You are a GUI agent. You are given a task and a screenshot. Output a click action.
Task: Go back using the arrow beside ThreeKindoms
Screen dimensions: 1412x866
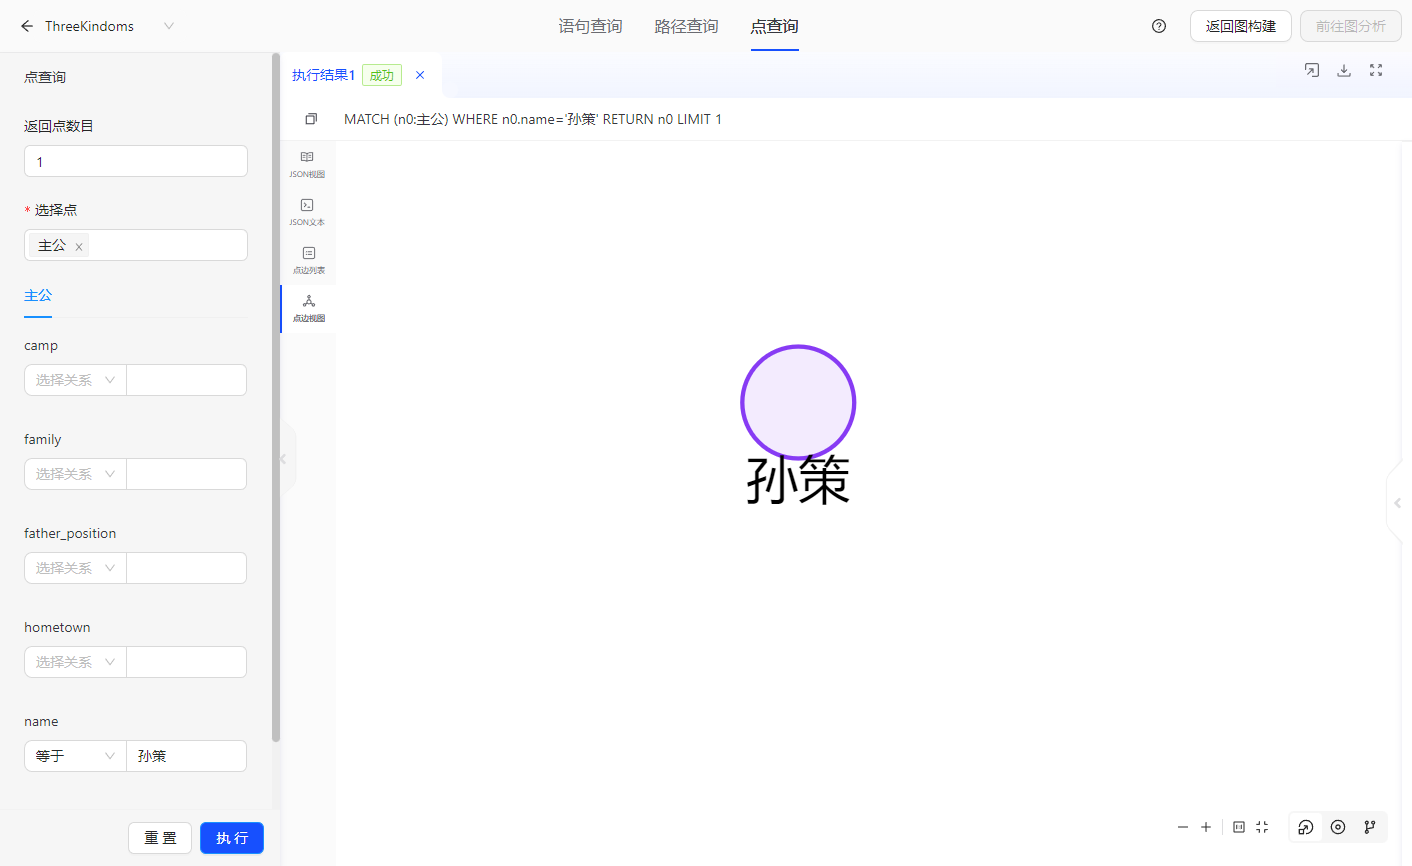coord(27,26)
